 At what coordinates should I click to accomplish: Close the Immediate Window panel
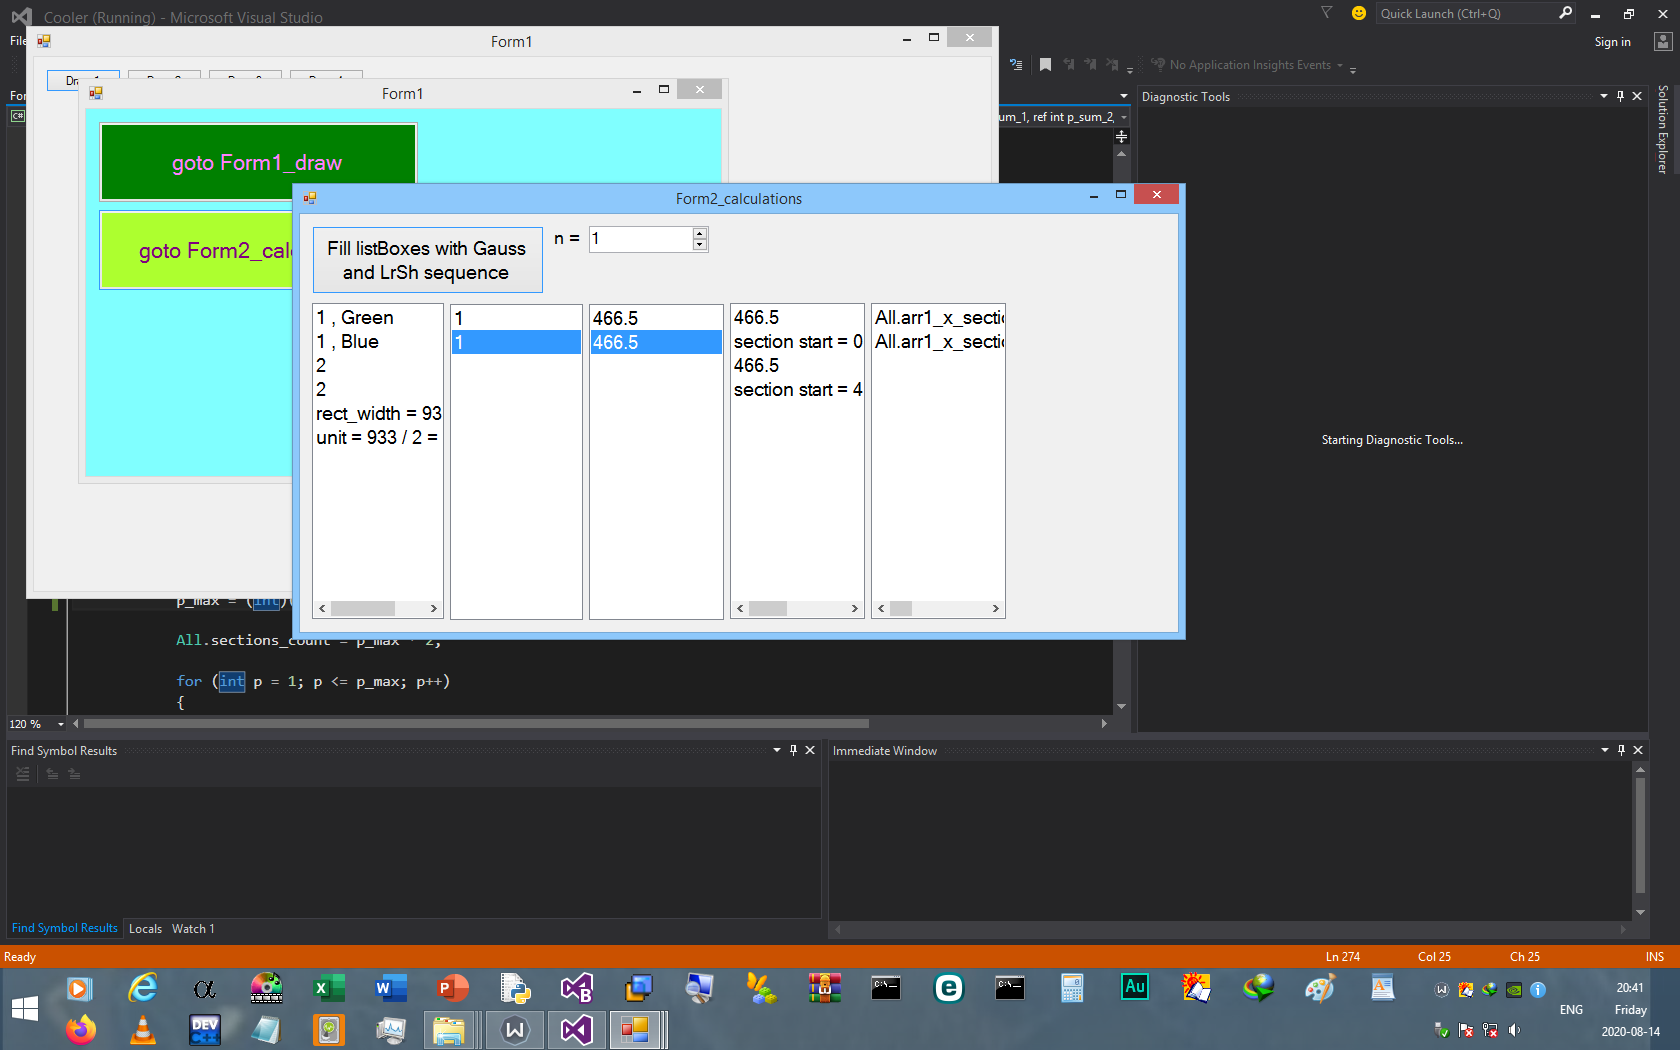point(1638,750)
